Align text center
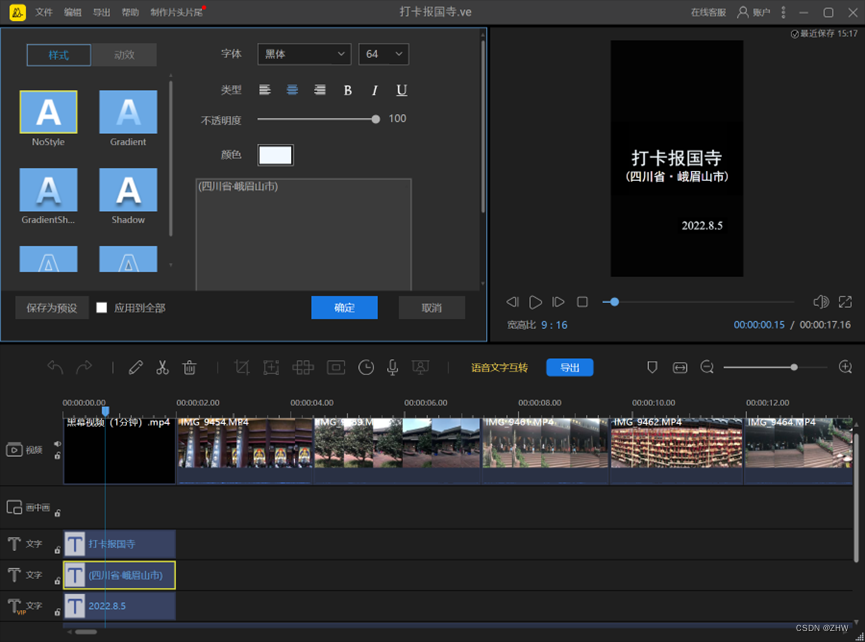 (292, 90)
